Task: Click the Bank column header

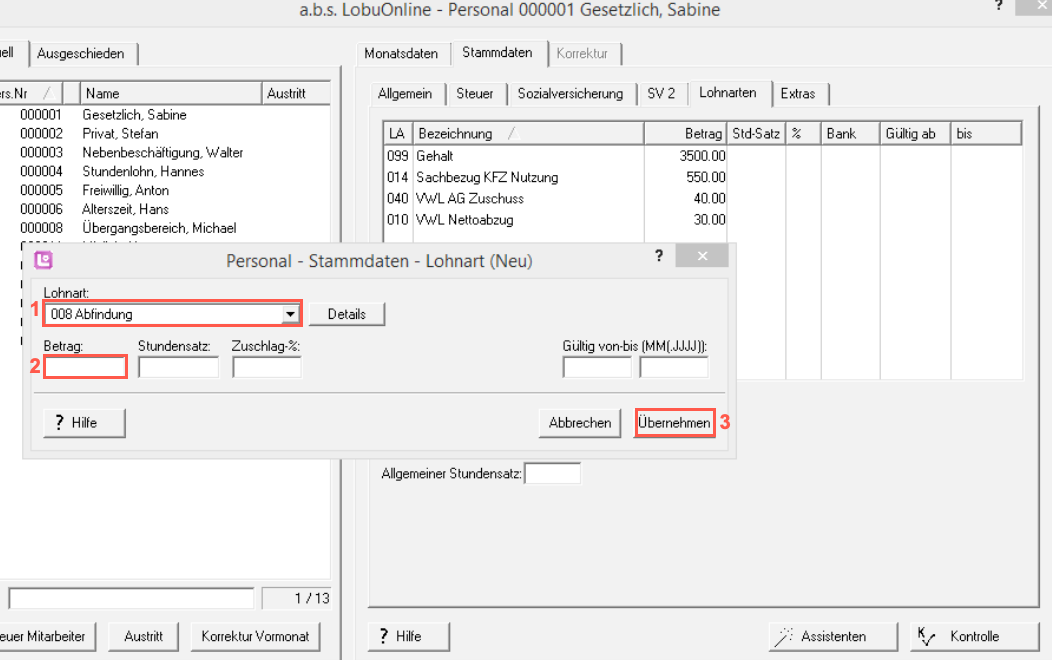Action: (850, 133)
